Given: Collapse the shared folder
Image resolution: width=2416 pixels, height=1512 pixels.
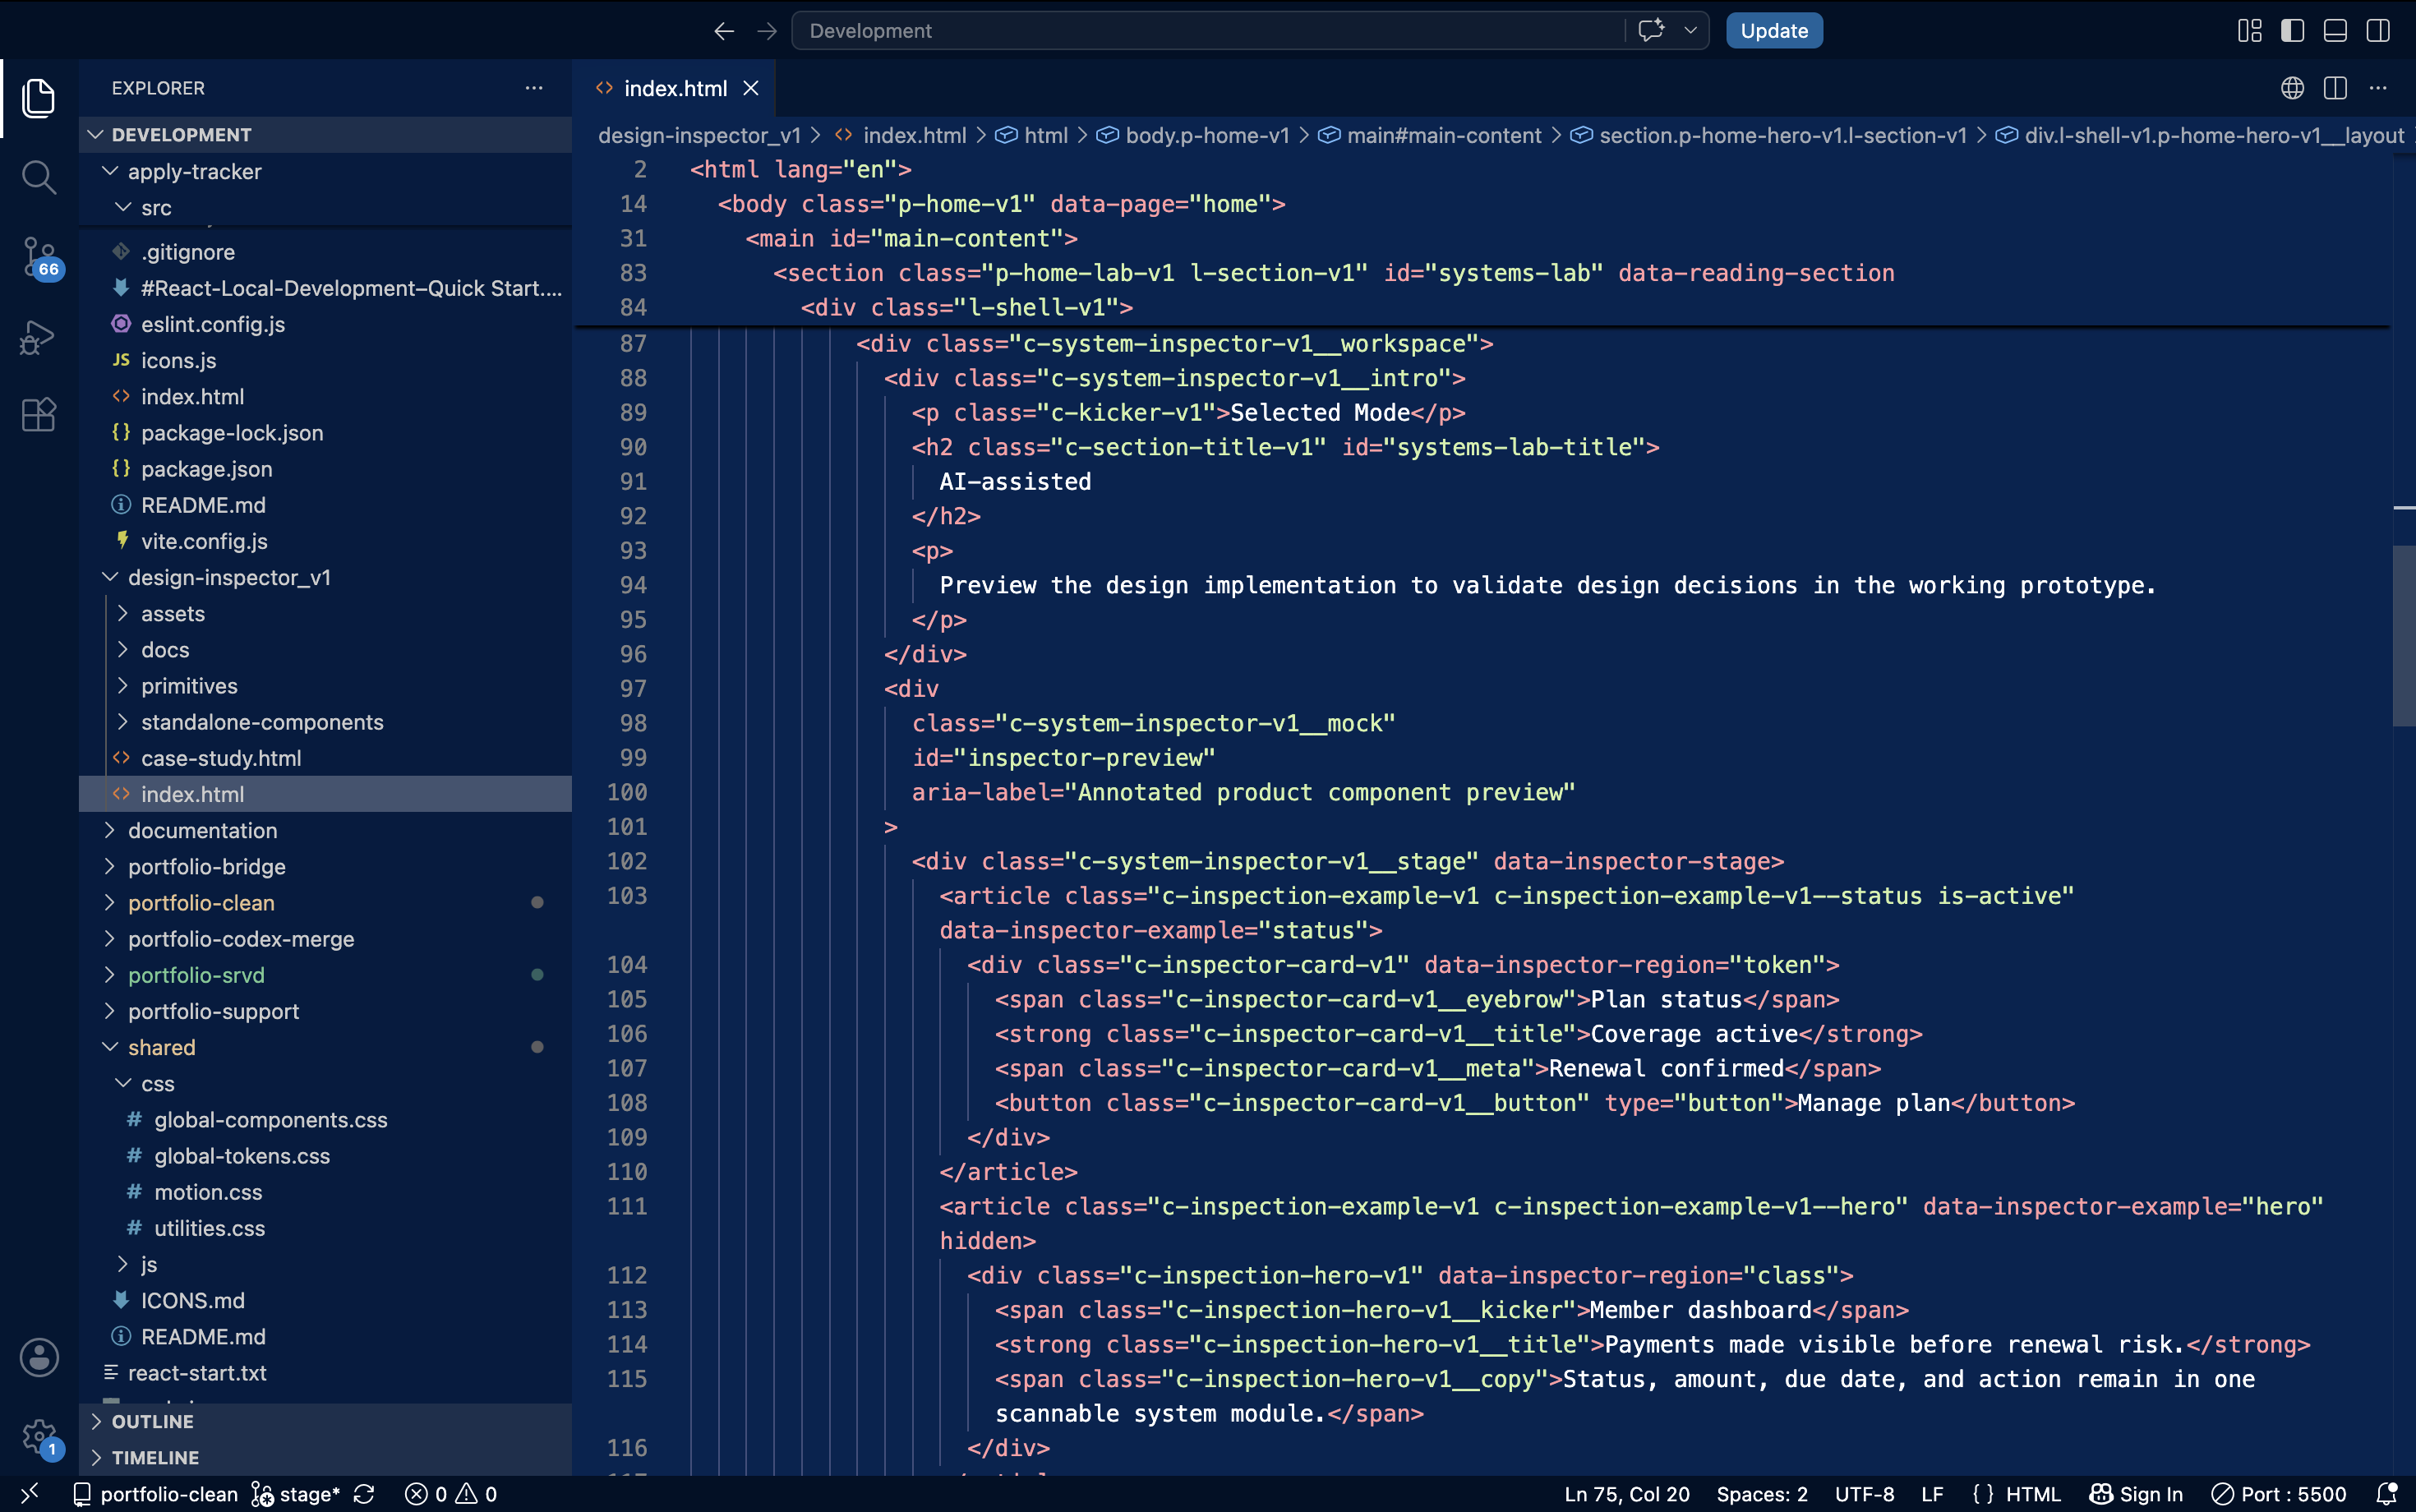Looking at the screenshot, I should click(x=326, y=1047).
